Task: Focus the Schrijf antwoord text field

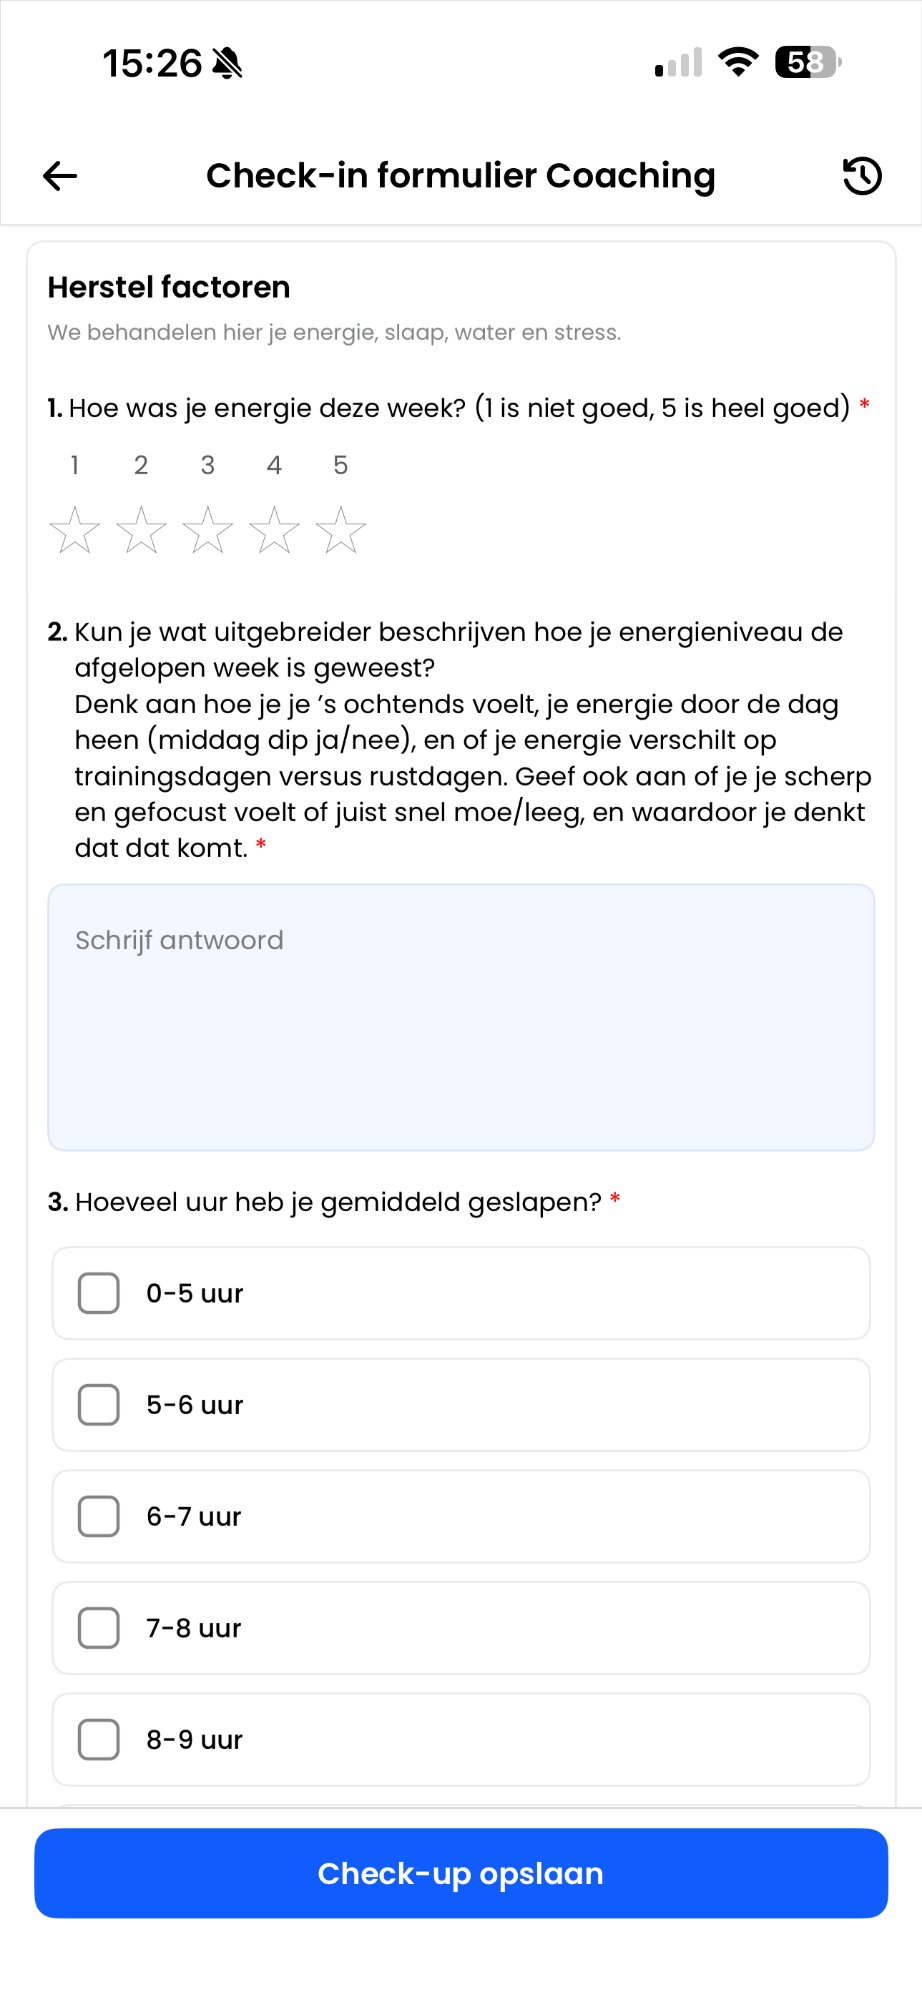Action: pyautogui.click(x=461, y=1017)
